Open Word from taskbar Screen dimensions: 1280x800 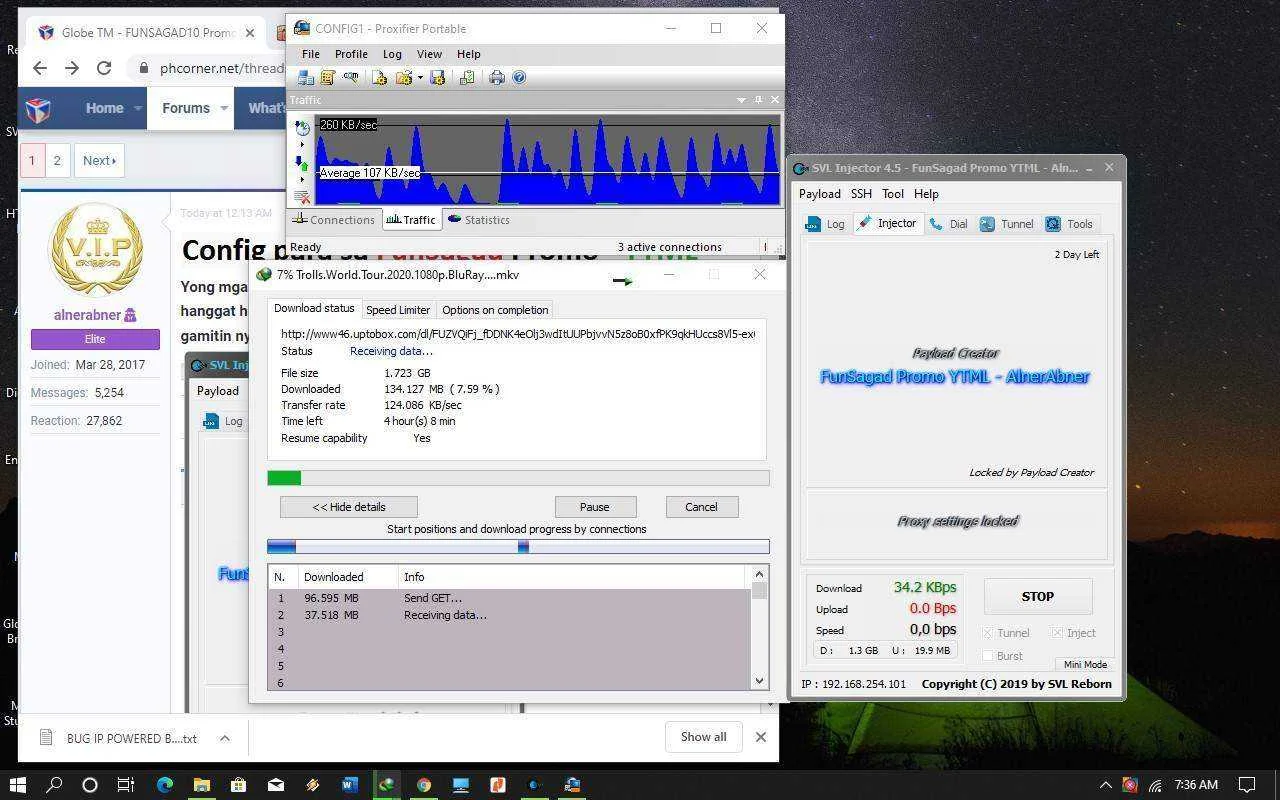pos(349,785)
